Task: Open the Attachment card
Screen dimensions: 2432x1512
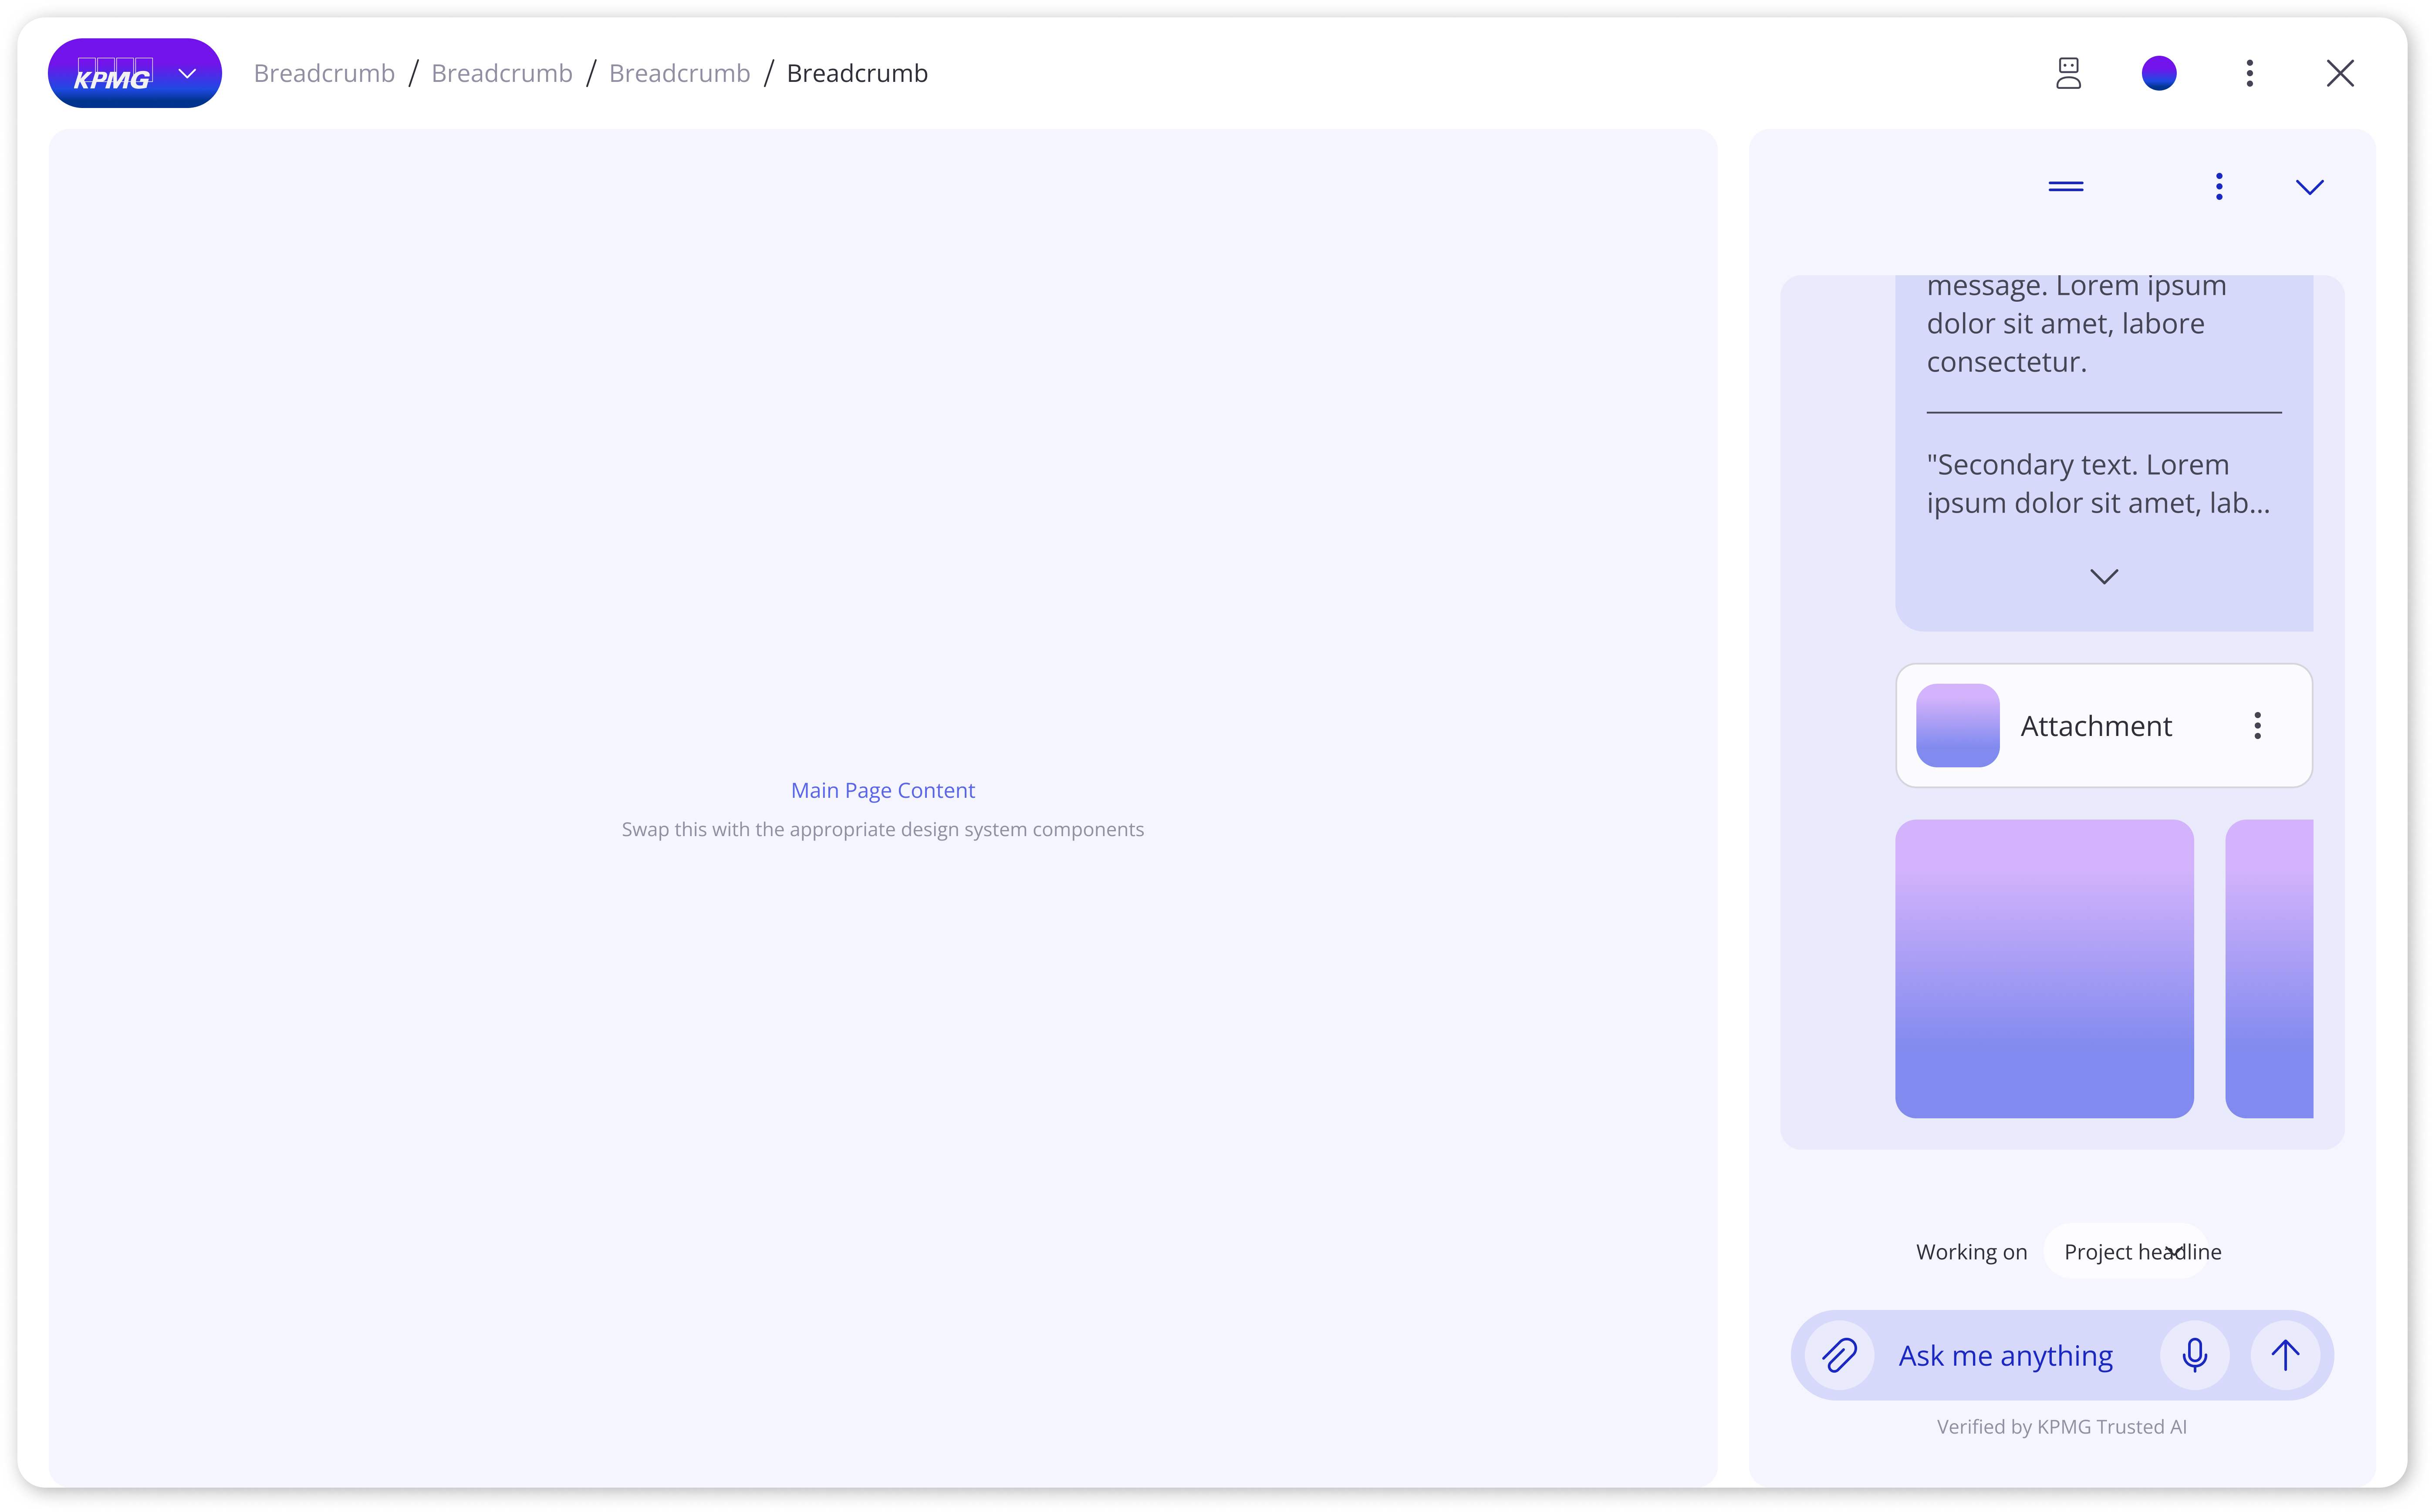Action: tap(2103, 725)
